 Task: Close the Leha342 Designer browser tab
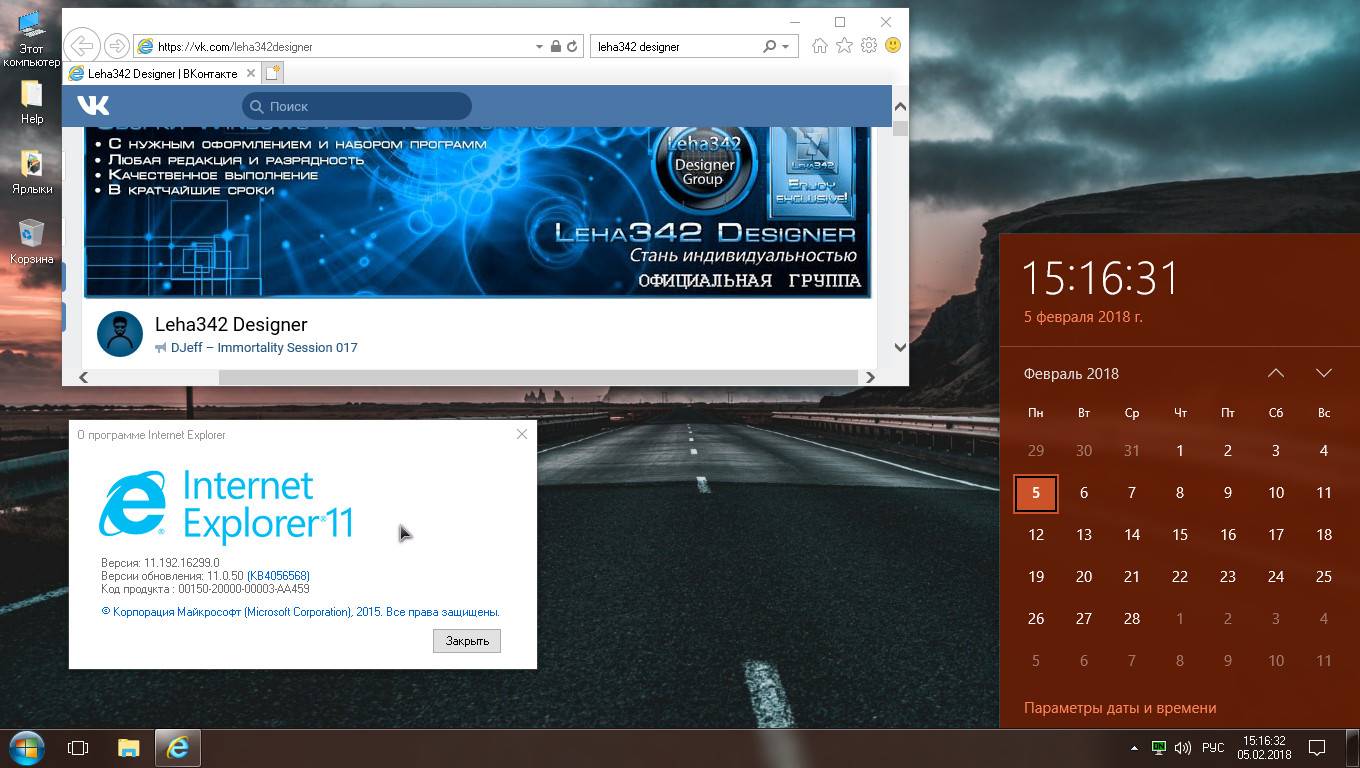(251, 73)
